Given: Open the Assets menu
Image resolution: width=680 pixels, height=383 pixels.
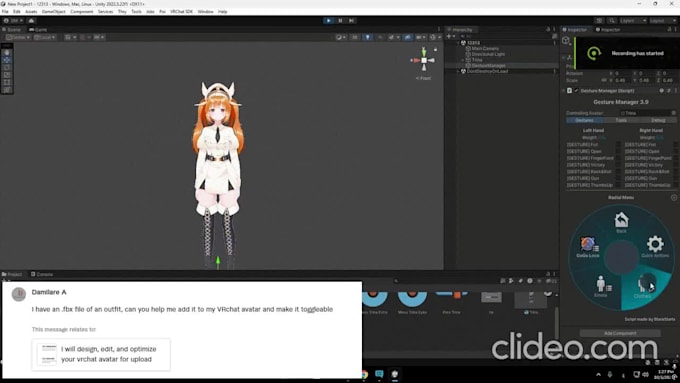Looking at the screenshot, I should coord(31,12).
